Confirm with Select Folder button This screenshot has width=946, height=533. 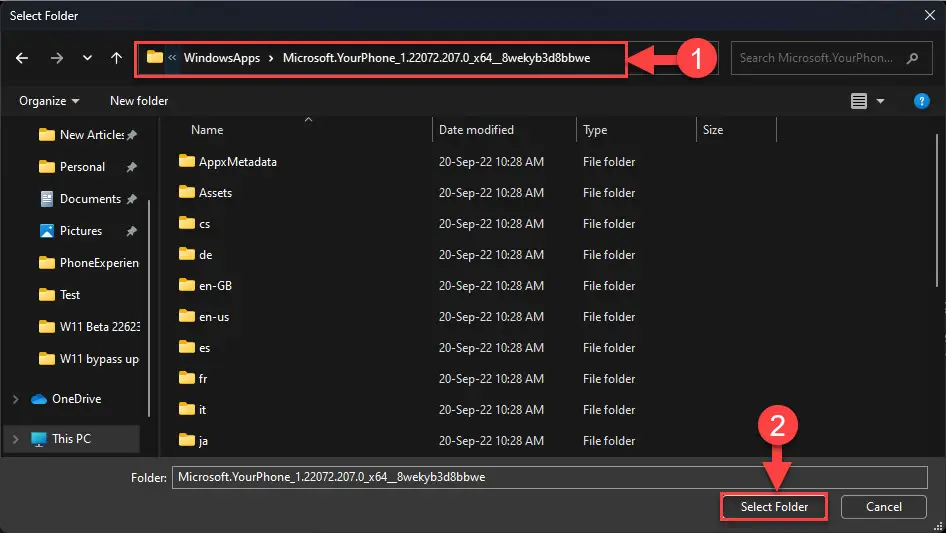pos(774,506)
